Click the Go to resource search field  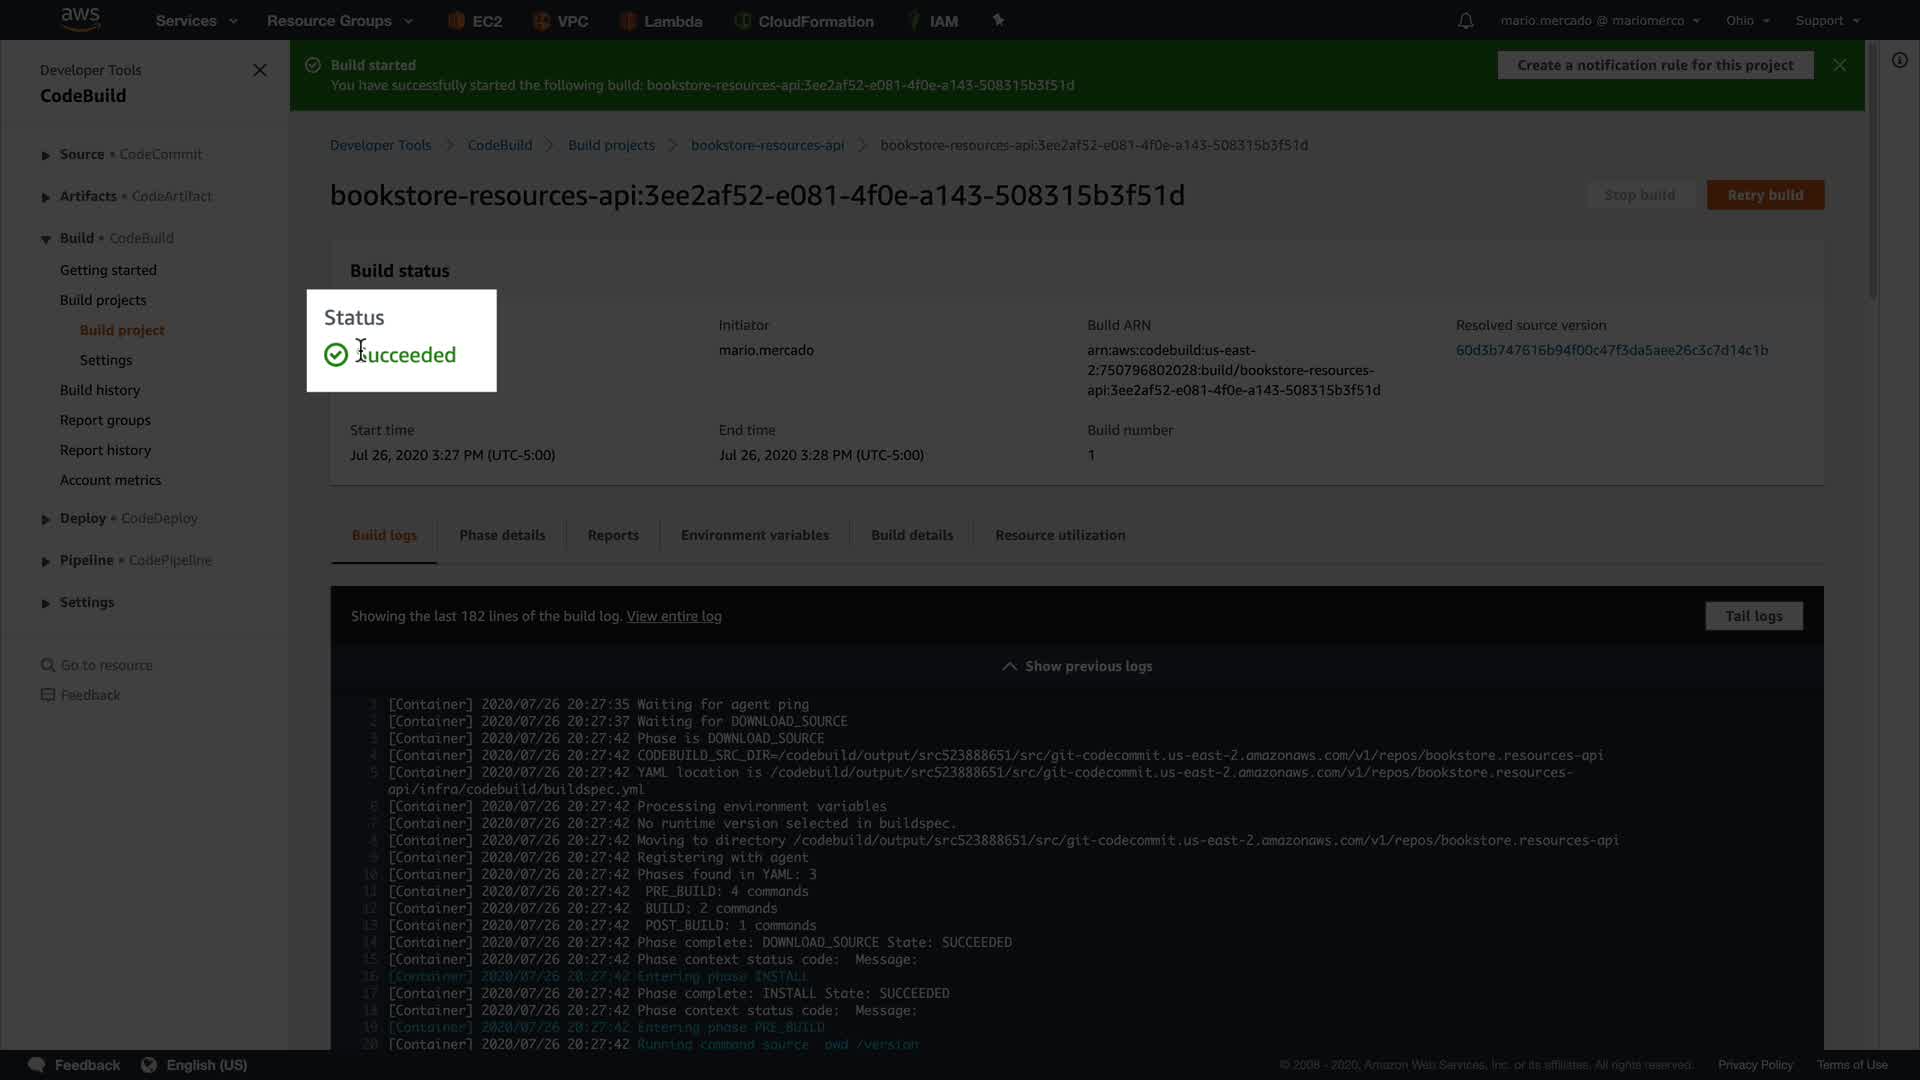click(x=106, y=665)
